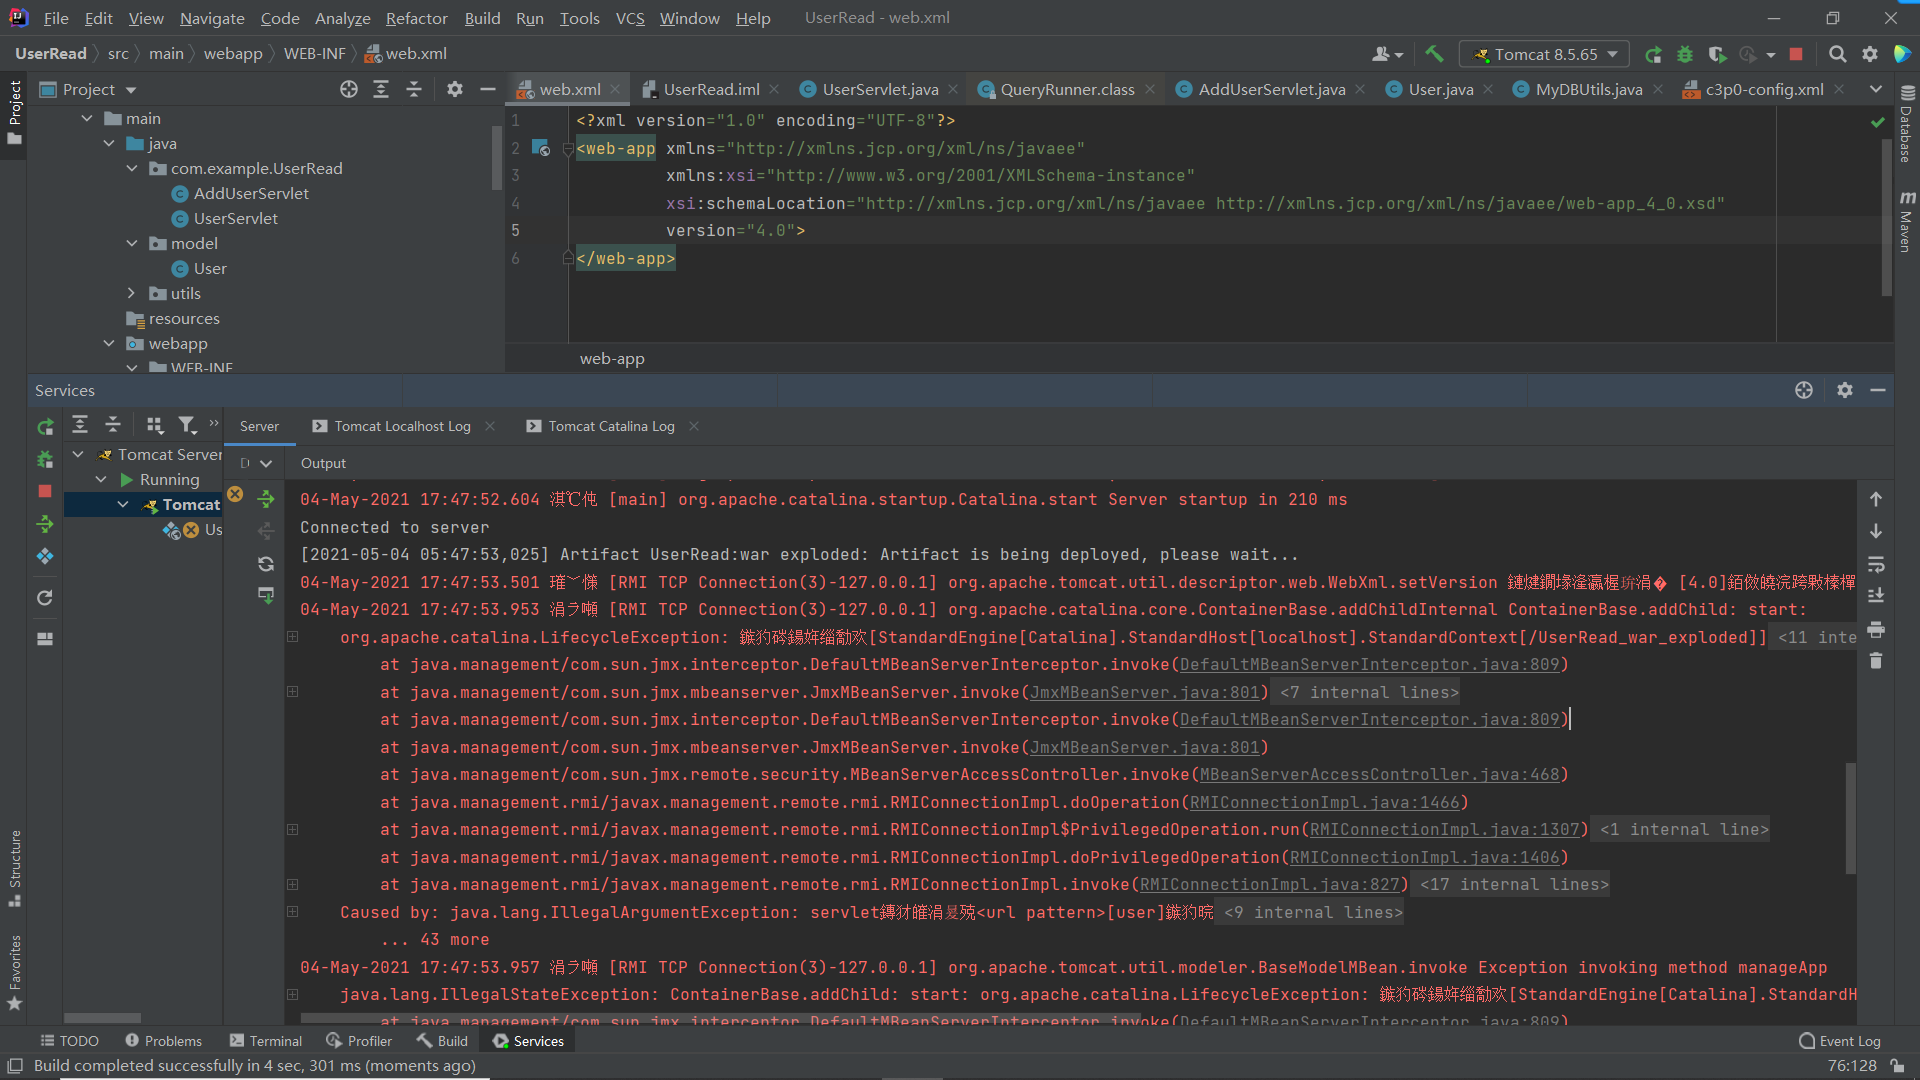The width and height of the screenshot is (1920, 1080).
Task: Start debug with the green bug icon
Action: coord(1685,54)
